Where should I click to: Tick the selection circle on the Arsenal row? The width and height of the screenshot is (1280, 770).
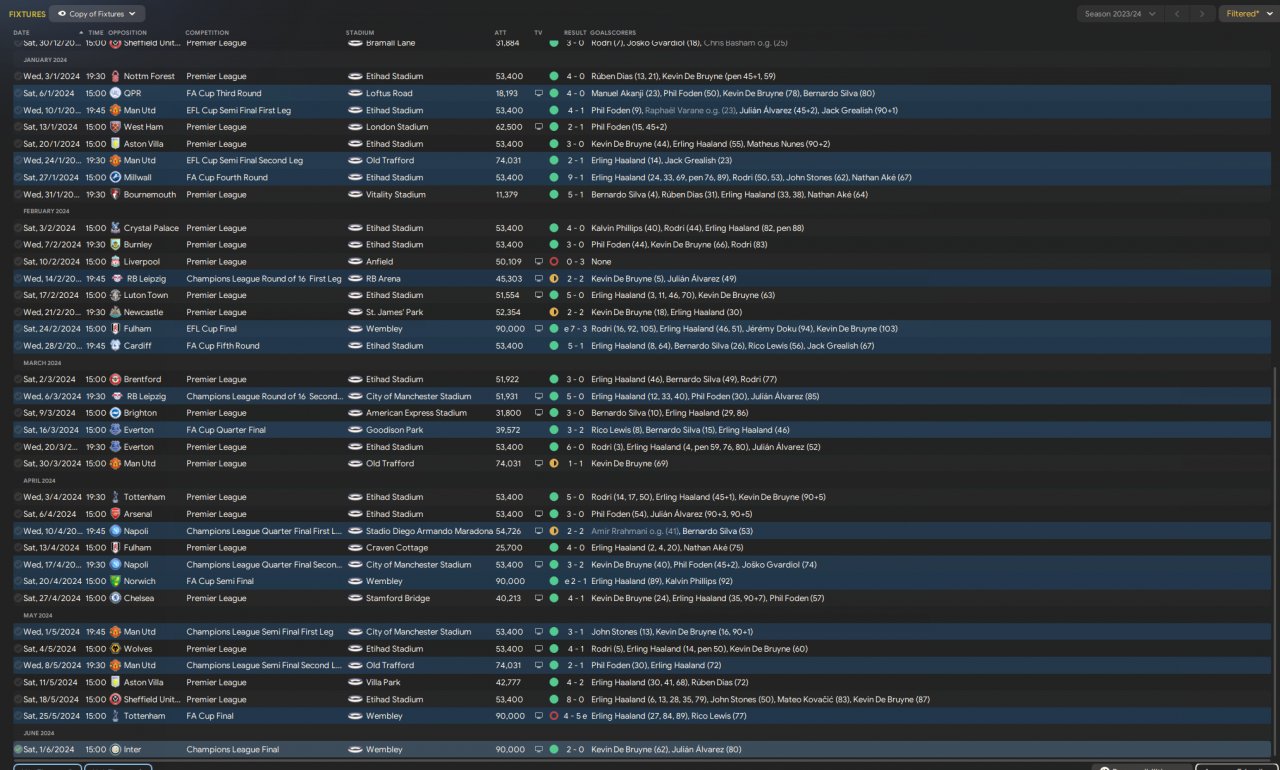(x=18, y=514)
